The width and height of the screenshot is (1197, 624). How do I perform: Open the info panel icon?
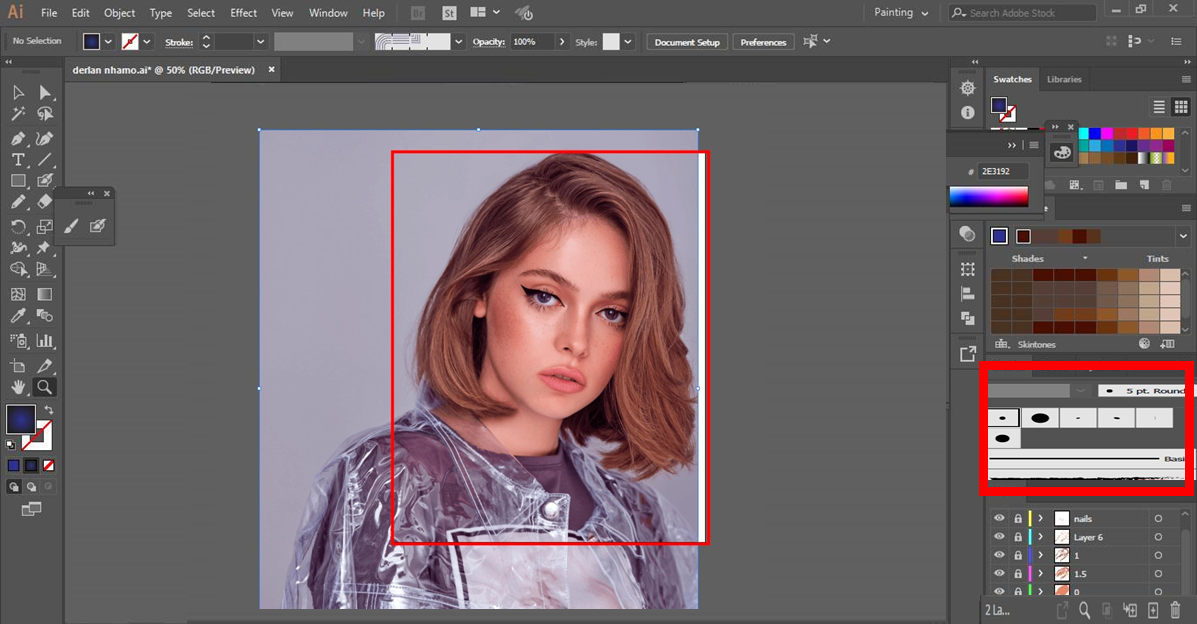968,112
